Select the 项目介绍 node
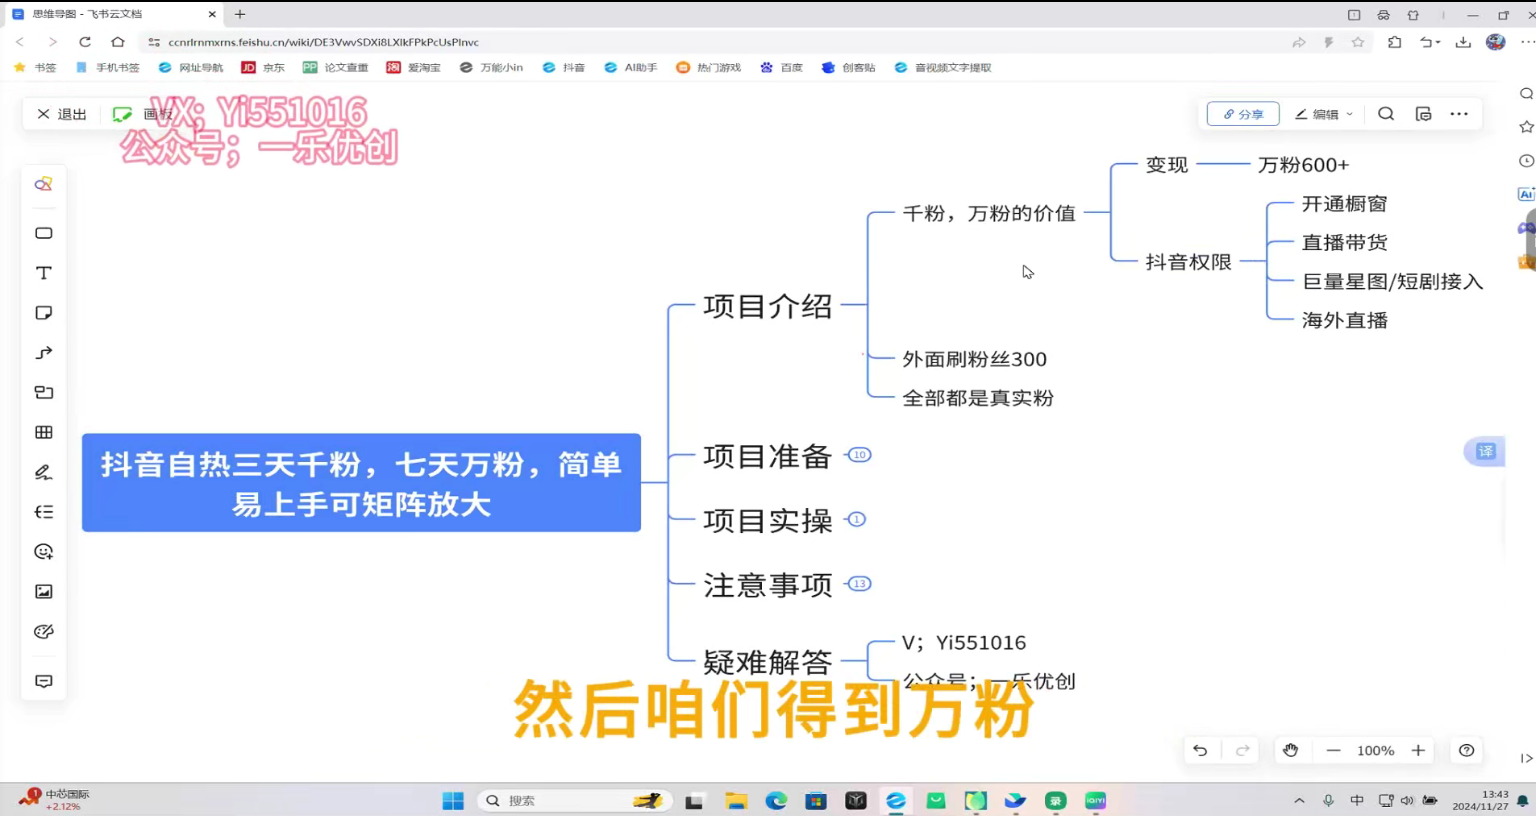 768,306
